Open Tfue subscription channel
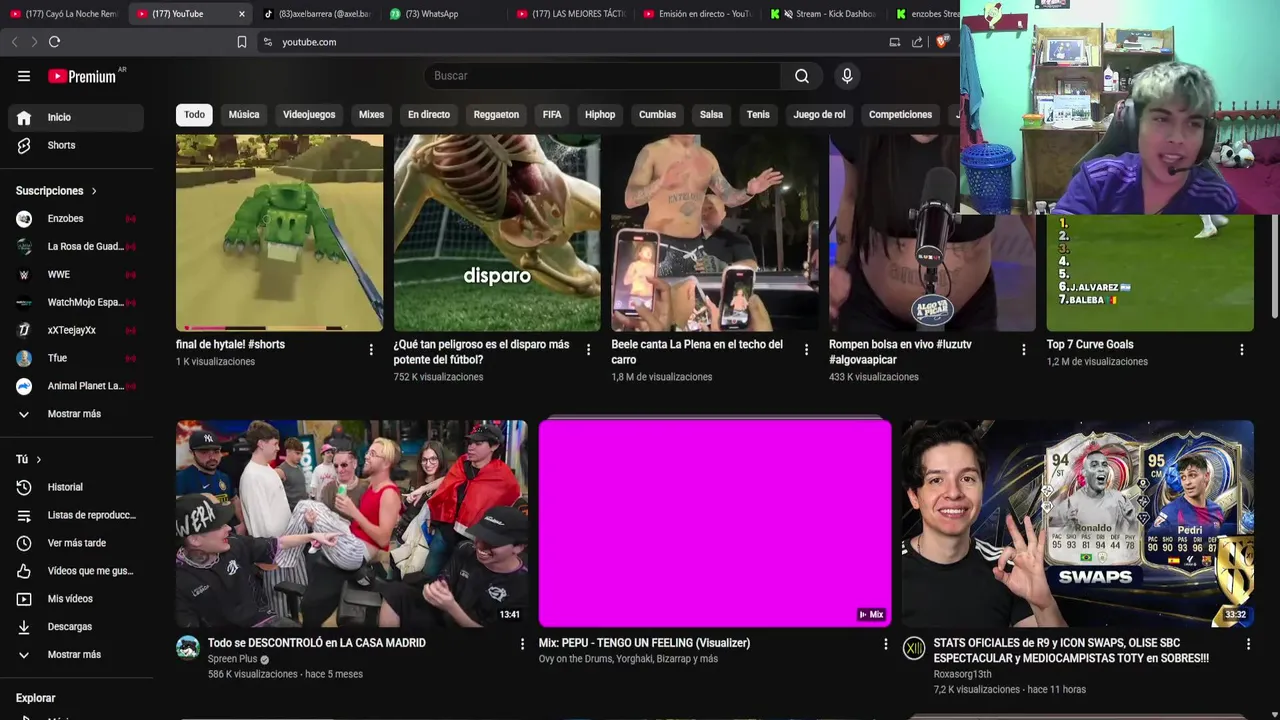The height and width of the screenshot is (720, 1280). 76,359
